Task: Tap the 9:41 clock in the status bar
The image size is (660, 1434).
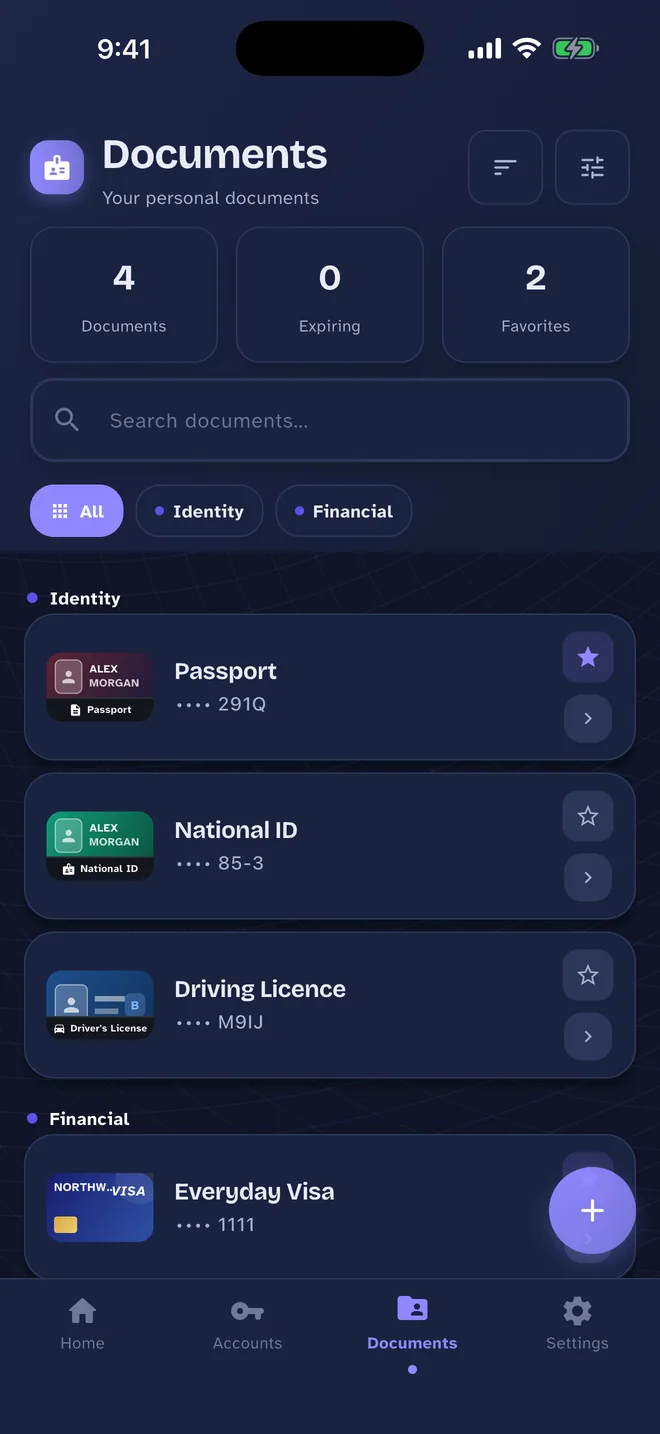Action: 124,48
